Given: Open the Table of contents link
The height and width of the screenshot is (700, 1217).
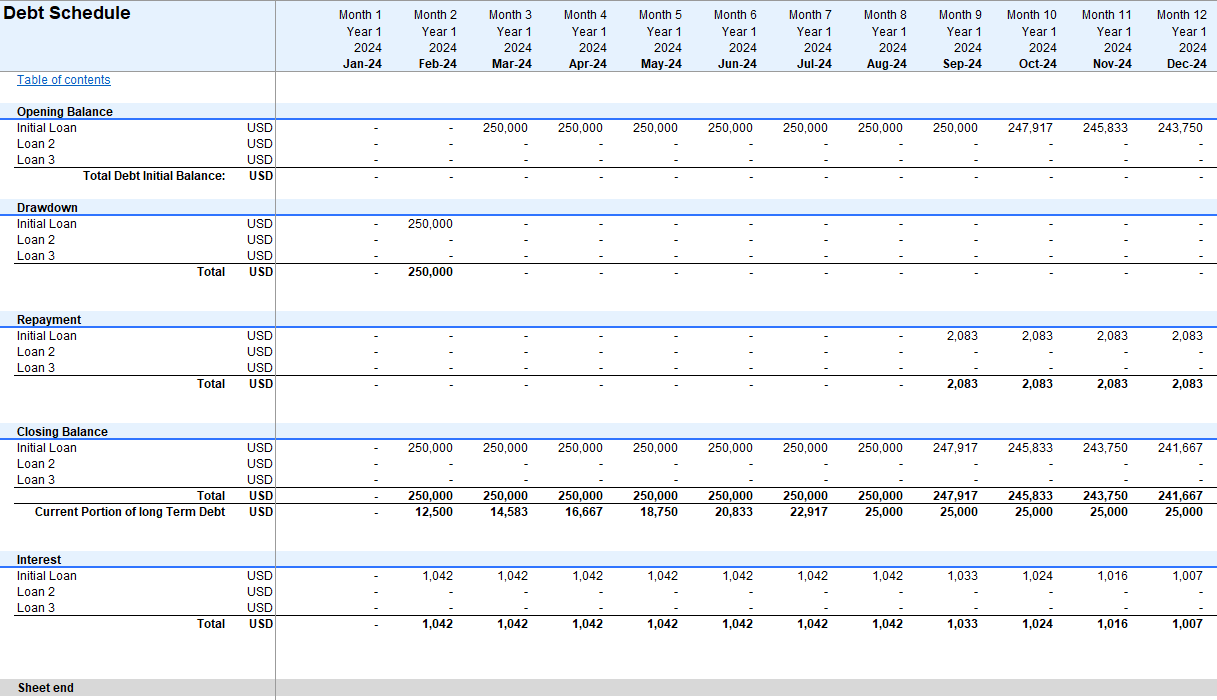Looking at the screenshot, I should 64,80.
